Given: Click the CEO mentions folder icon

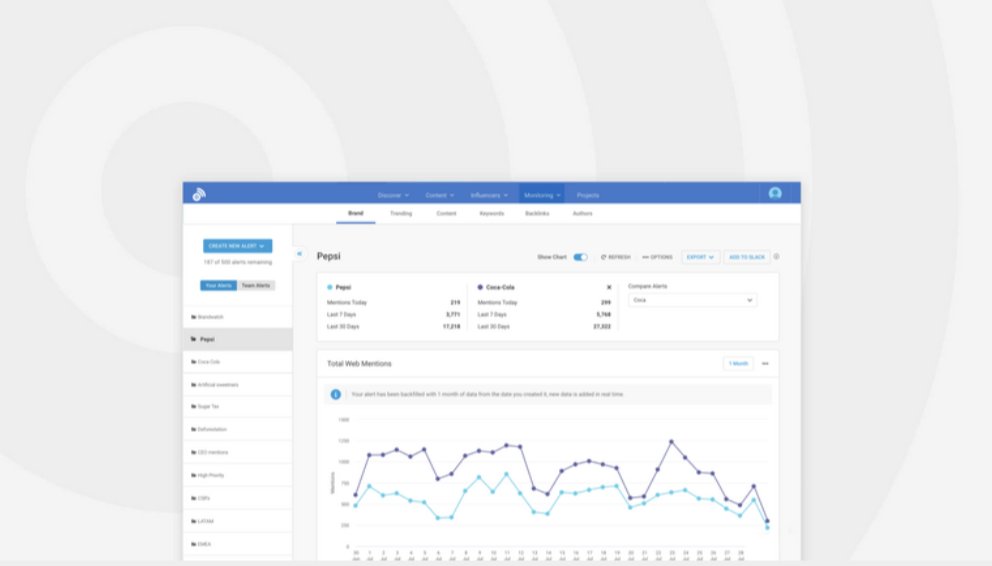Looking at the screenshot, I should point(194,453).
